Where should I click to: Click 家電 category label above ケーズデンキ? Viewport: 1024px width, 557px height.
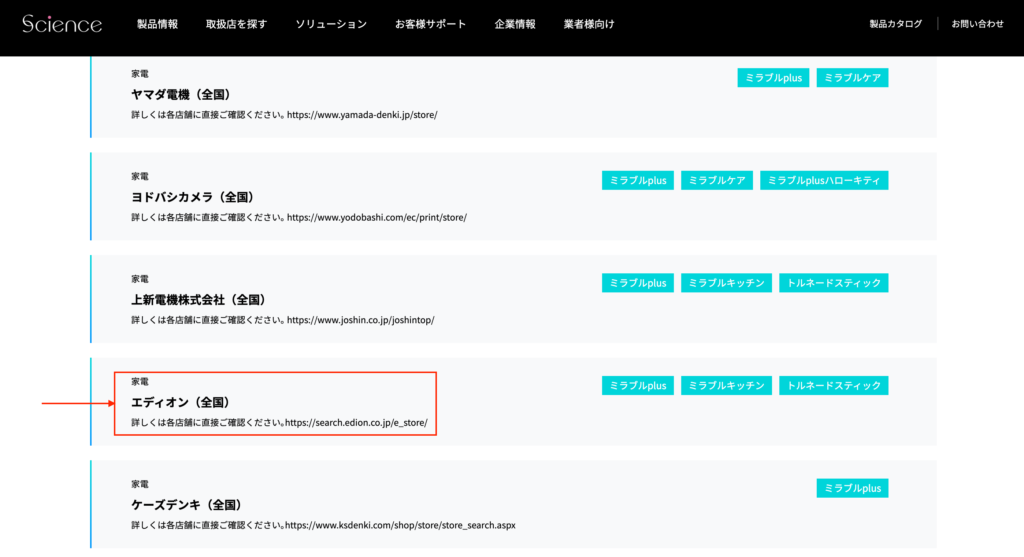(140, 484)
